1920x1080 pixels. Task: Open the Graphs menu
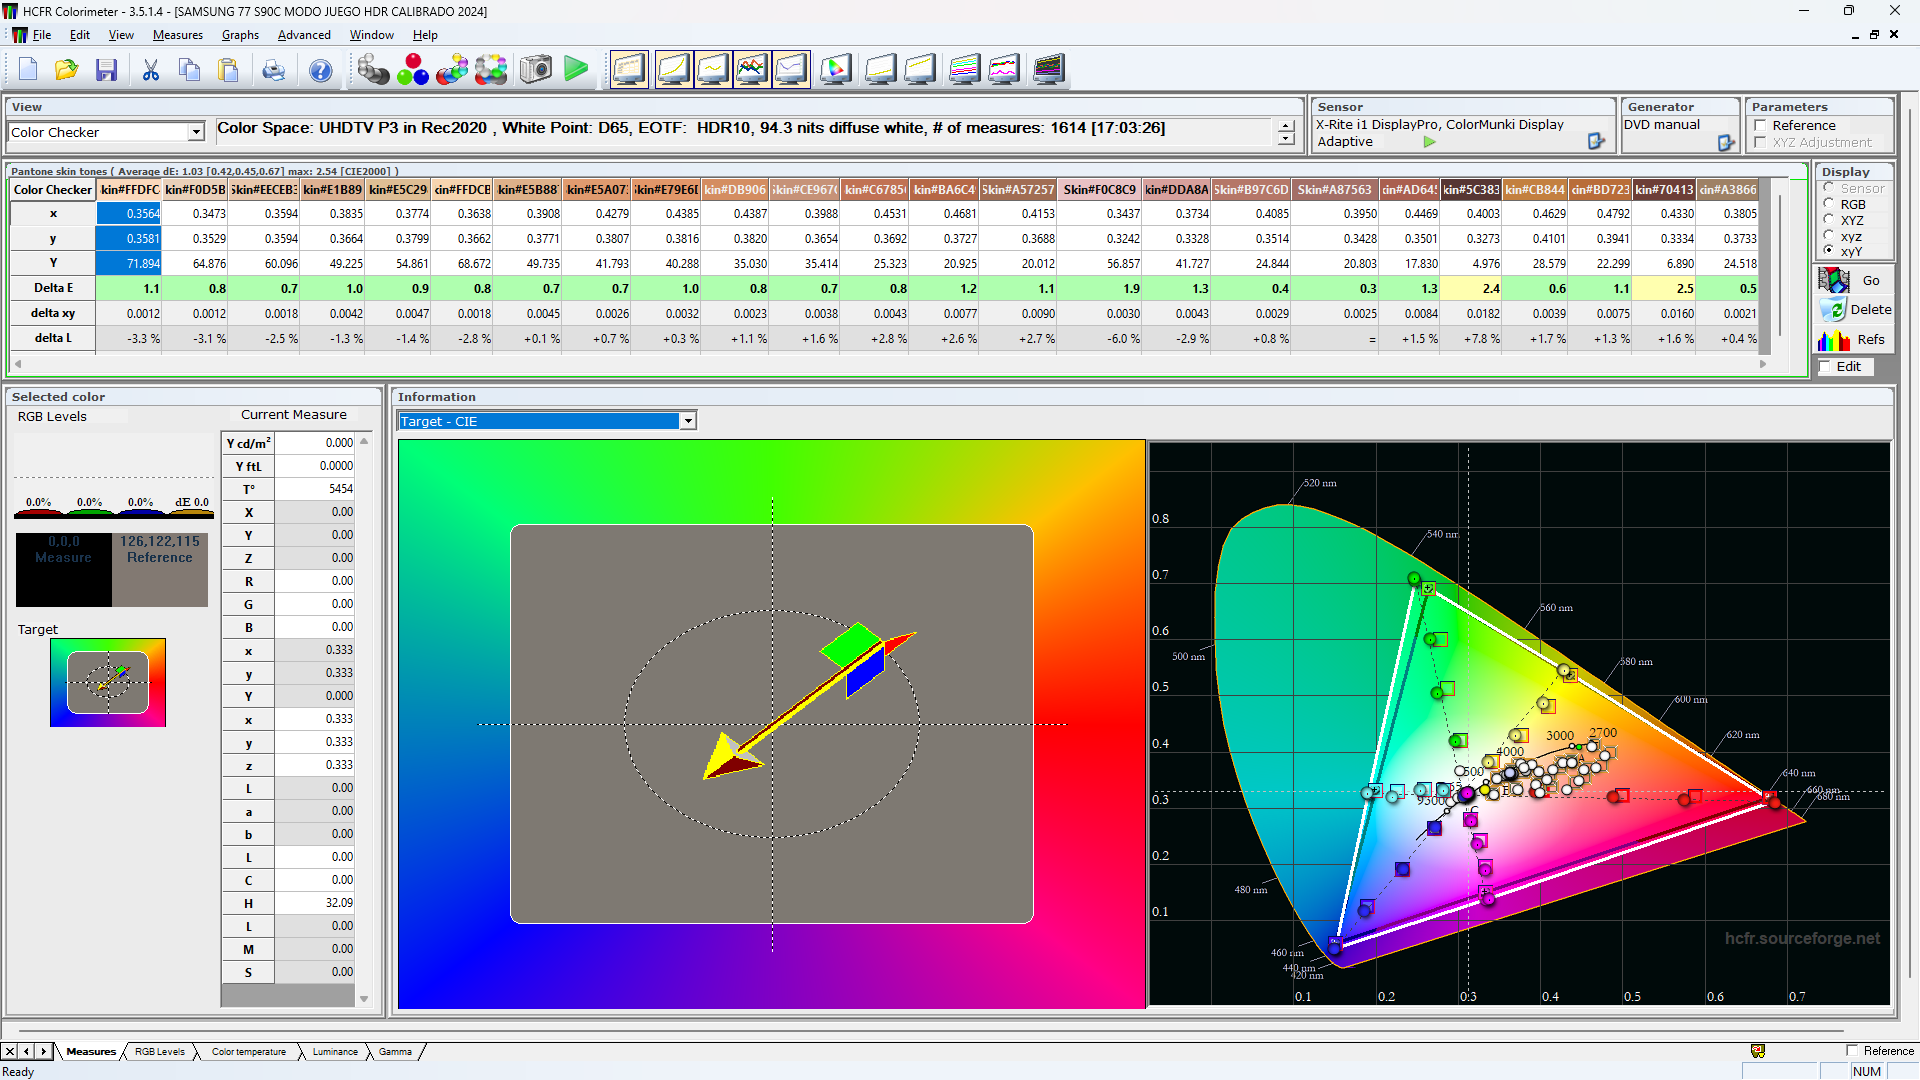coord(240,35)
